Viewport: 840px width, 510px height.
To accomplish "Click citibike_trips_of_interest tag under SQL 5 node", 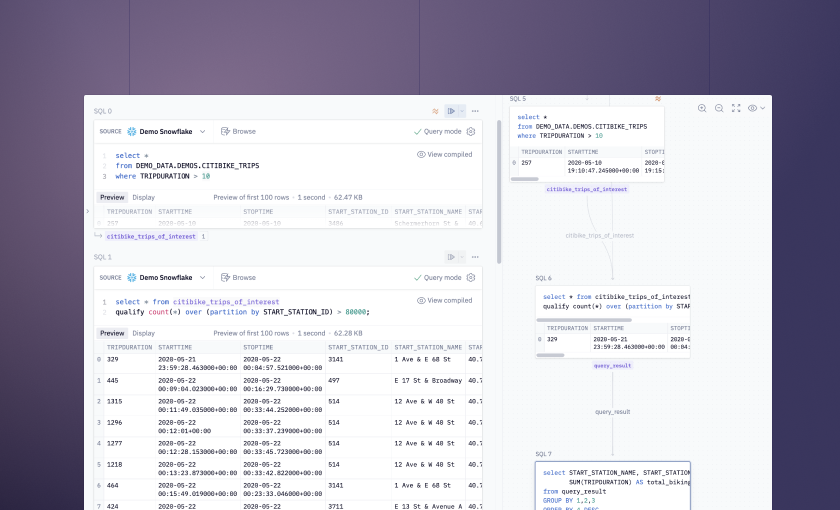I will 587,189.
